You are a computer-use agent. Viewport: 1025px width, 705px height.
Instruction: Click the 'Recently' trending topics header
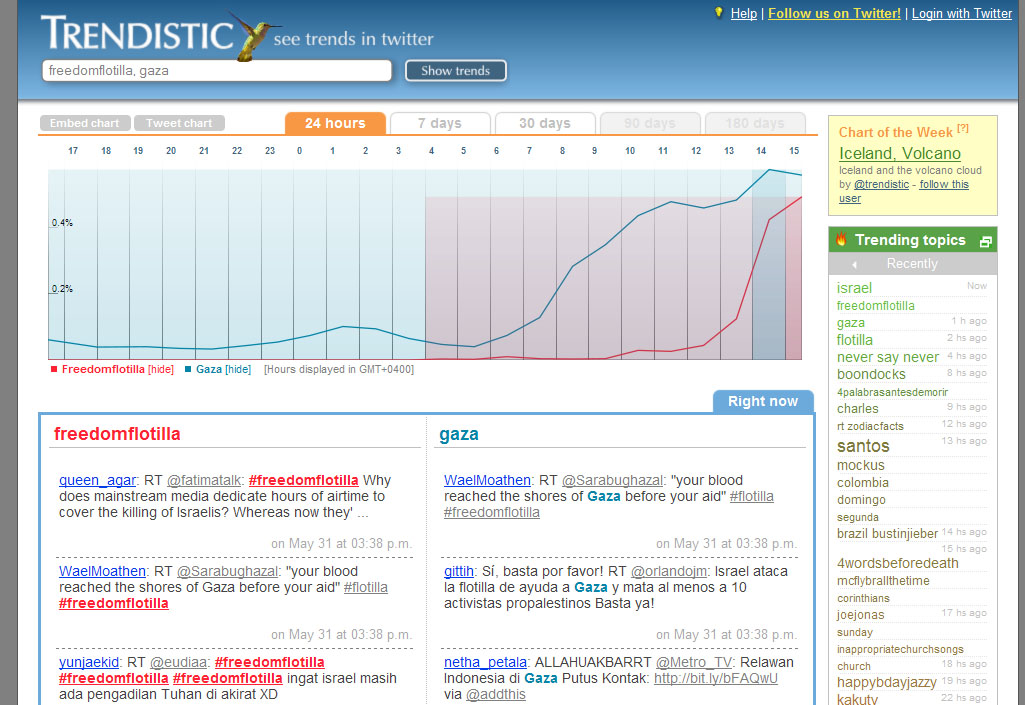tap(912, 264)
